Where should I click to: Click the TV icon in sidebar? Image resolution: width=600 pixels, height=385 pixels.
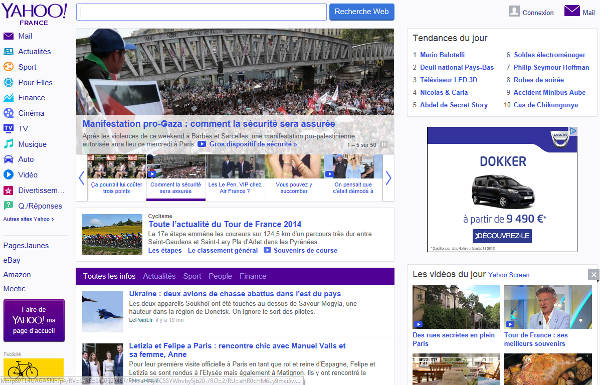pos(8,129)
